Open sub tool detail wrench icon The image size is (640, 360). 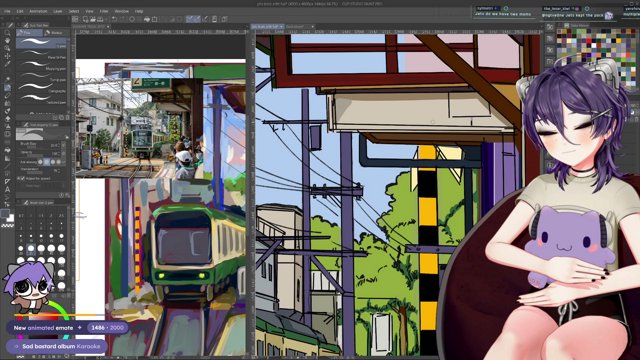[67, 194]
